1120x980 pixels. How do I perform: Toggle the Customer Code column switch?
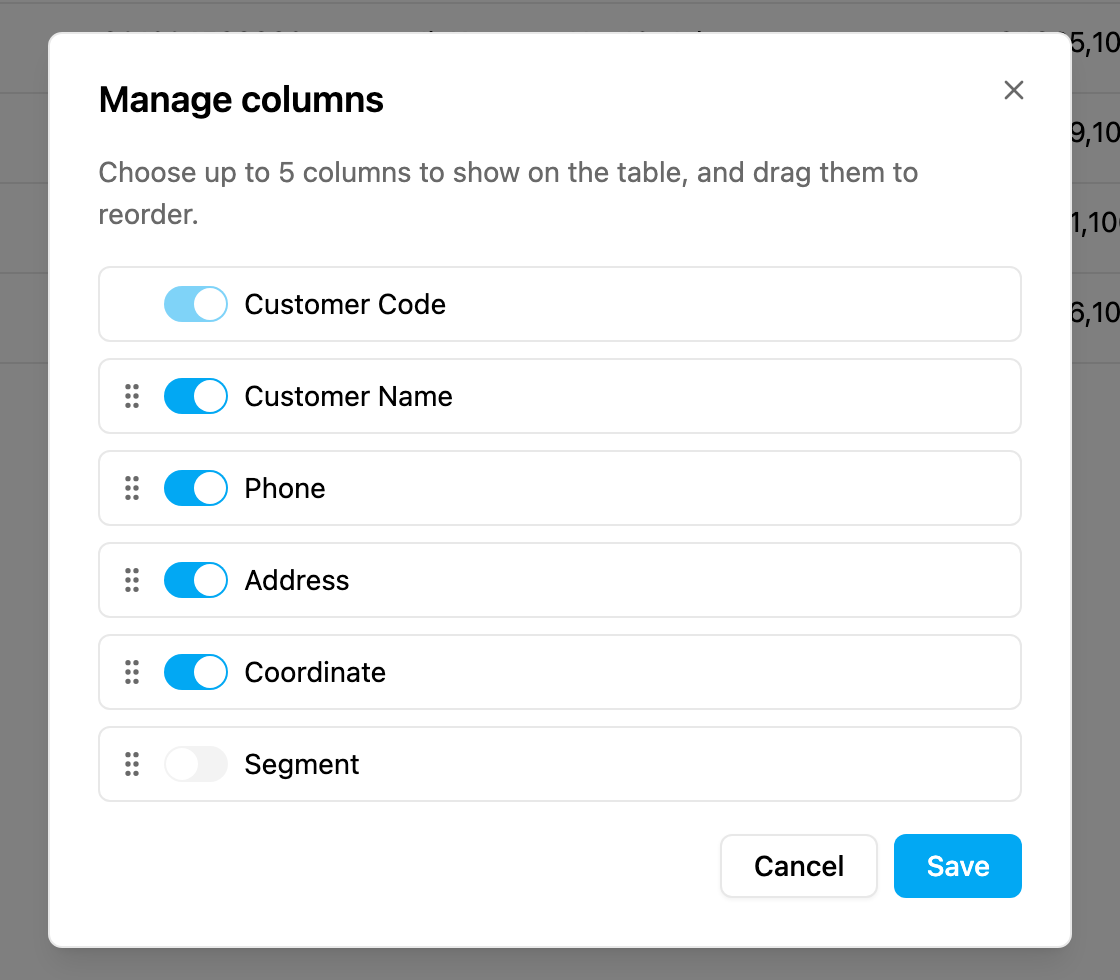pyautogui.click(x=196, y=304)
